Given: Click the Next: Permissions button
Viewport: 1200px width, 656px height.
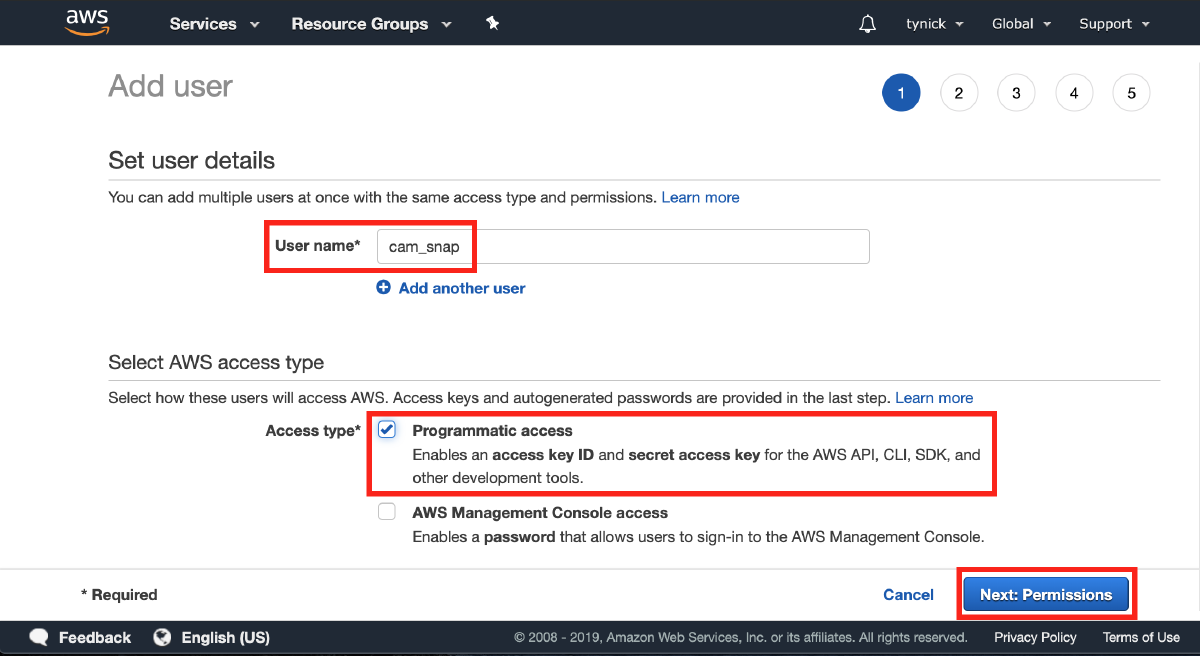Looking at the screenshot, I should click(x=1046, y=594).
